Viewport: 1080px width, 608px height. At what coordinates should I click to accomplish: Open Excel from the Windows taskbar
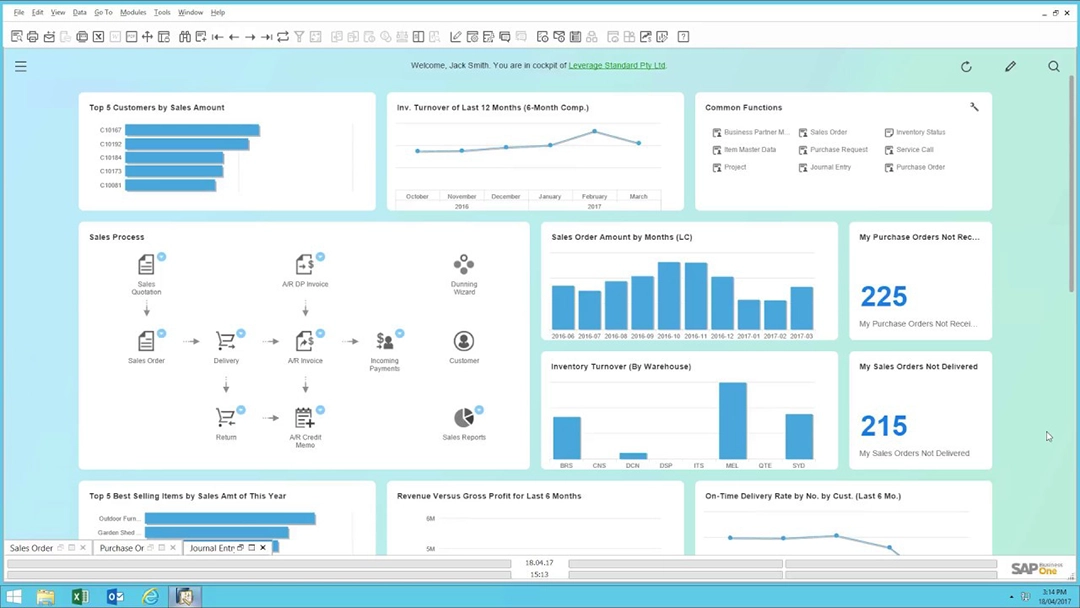click(80, 597)
